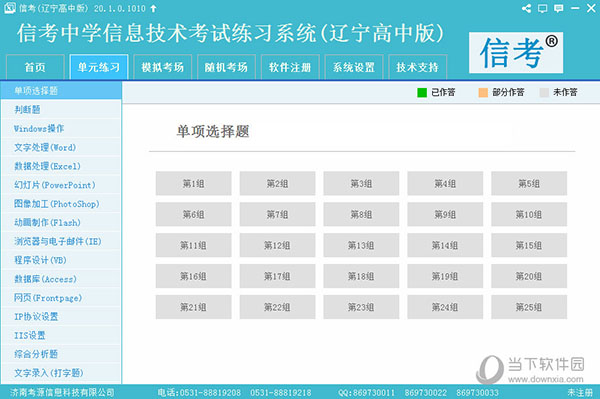The width and height of the screenshot is (600, 399).
Task: Open the 技术支持 tab
Action: (x=417, y=67)
